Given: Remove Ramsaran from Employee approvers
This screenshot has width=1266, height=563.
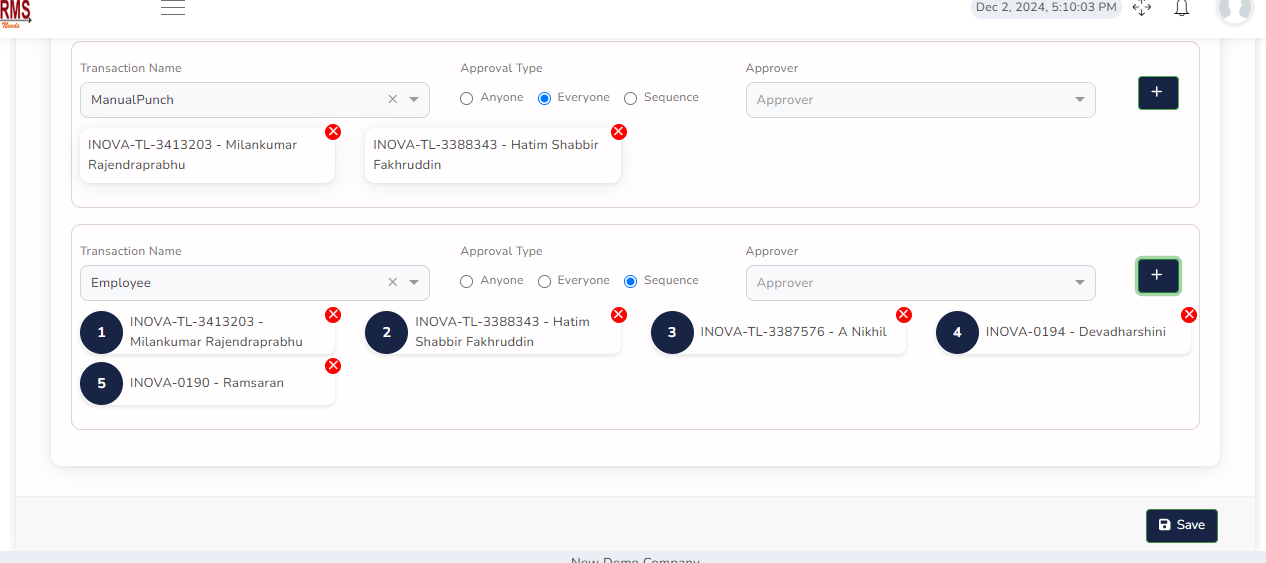Looking at the screenshot, I should tap(333, 366).
